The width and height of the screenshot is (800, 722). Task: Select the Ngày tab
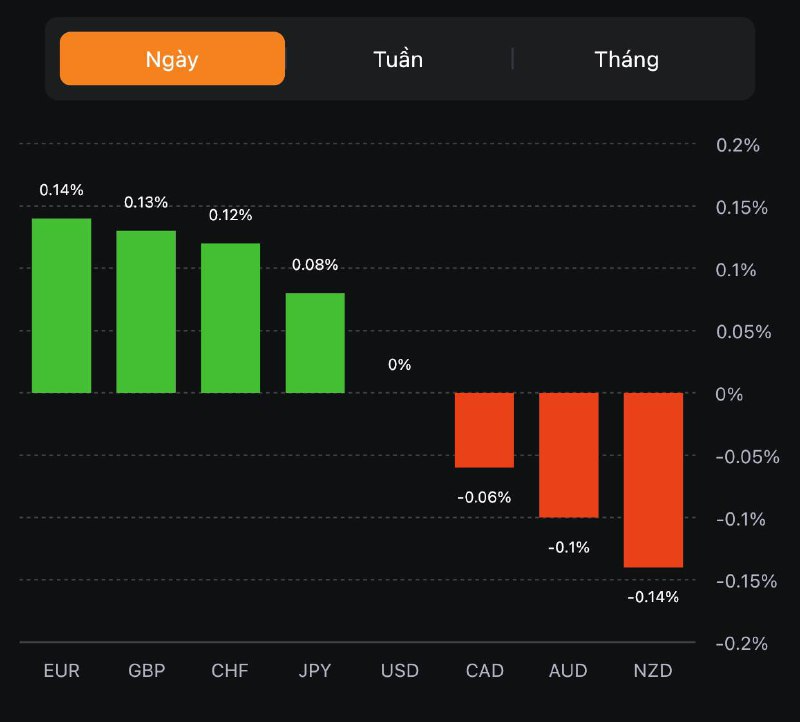pos(172,59)
